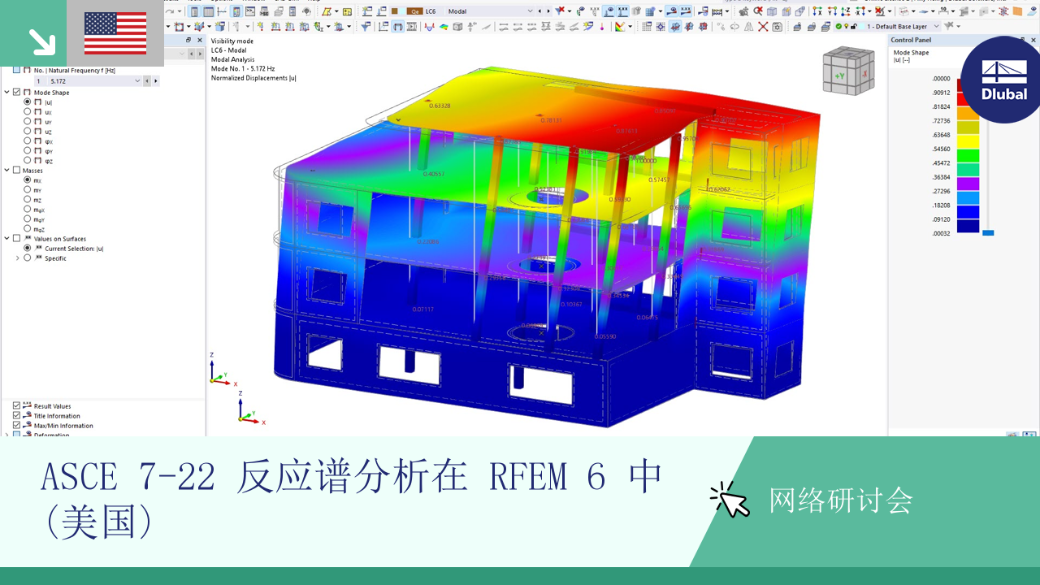This screenshot has height=585, width=1040.
Task: Click the dark blue legend swatch
Action: click(968, 226)
